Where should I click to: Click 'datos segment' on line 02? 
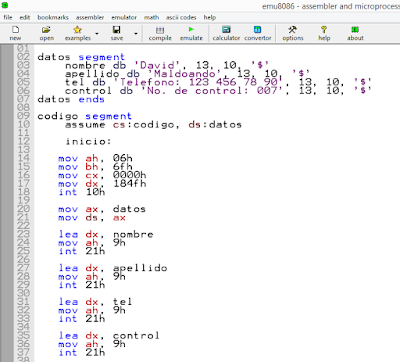click(x=81, y=57)
